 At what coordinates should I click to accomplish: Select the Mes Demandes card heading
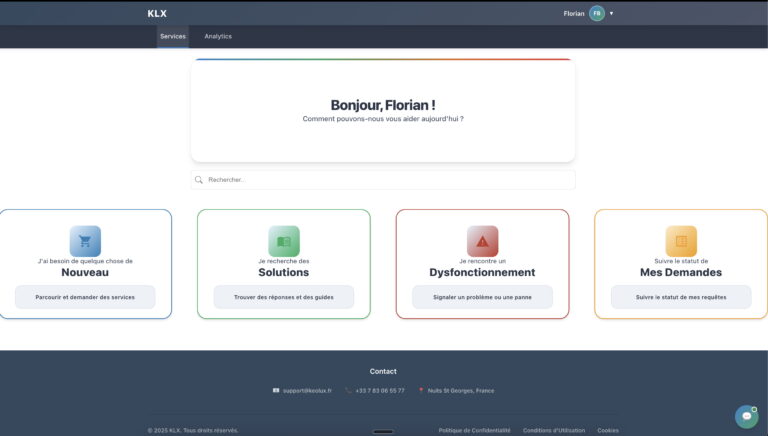point(681,272)
